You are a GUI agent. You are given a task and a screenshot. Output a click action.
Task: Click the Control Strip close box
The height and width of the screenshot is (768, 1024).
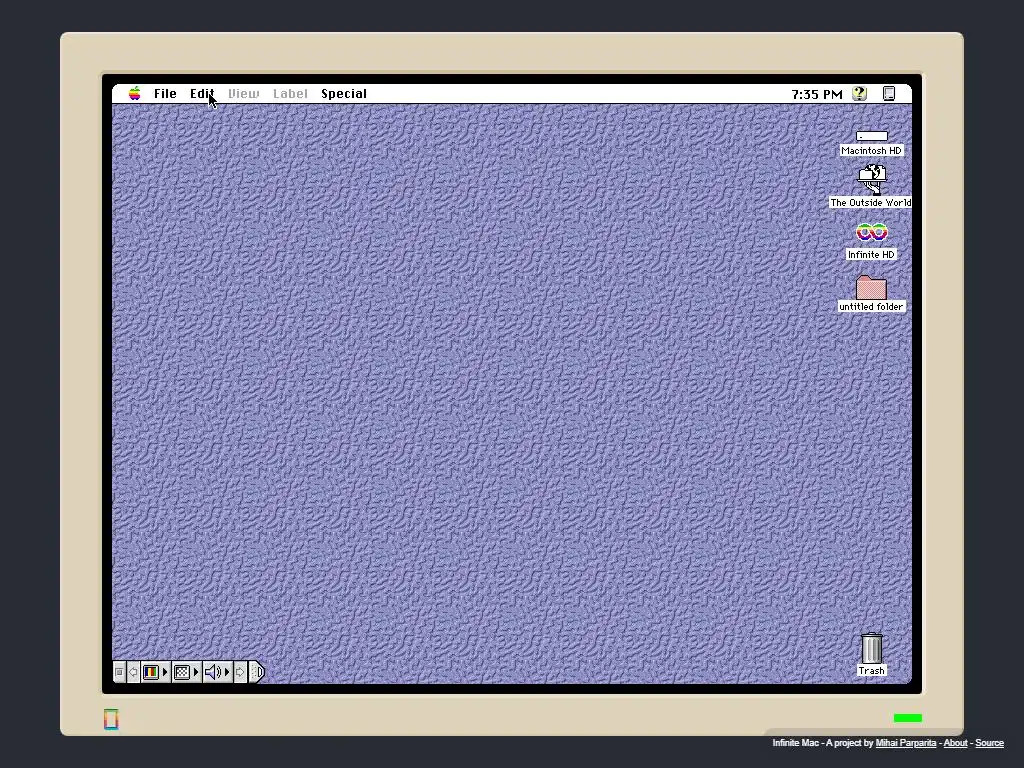point(119,672)
